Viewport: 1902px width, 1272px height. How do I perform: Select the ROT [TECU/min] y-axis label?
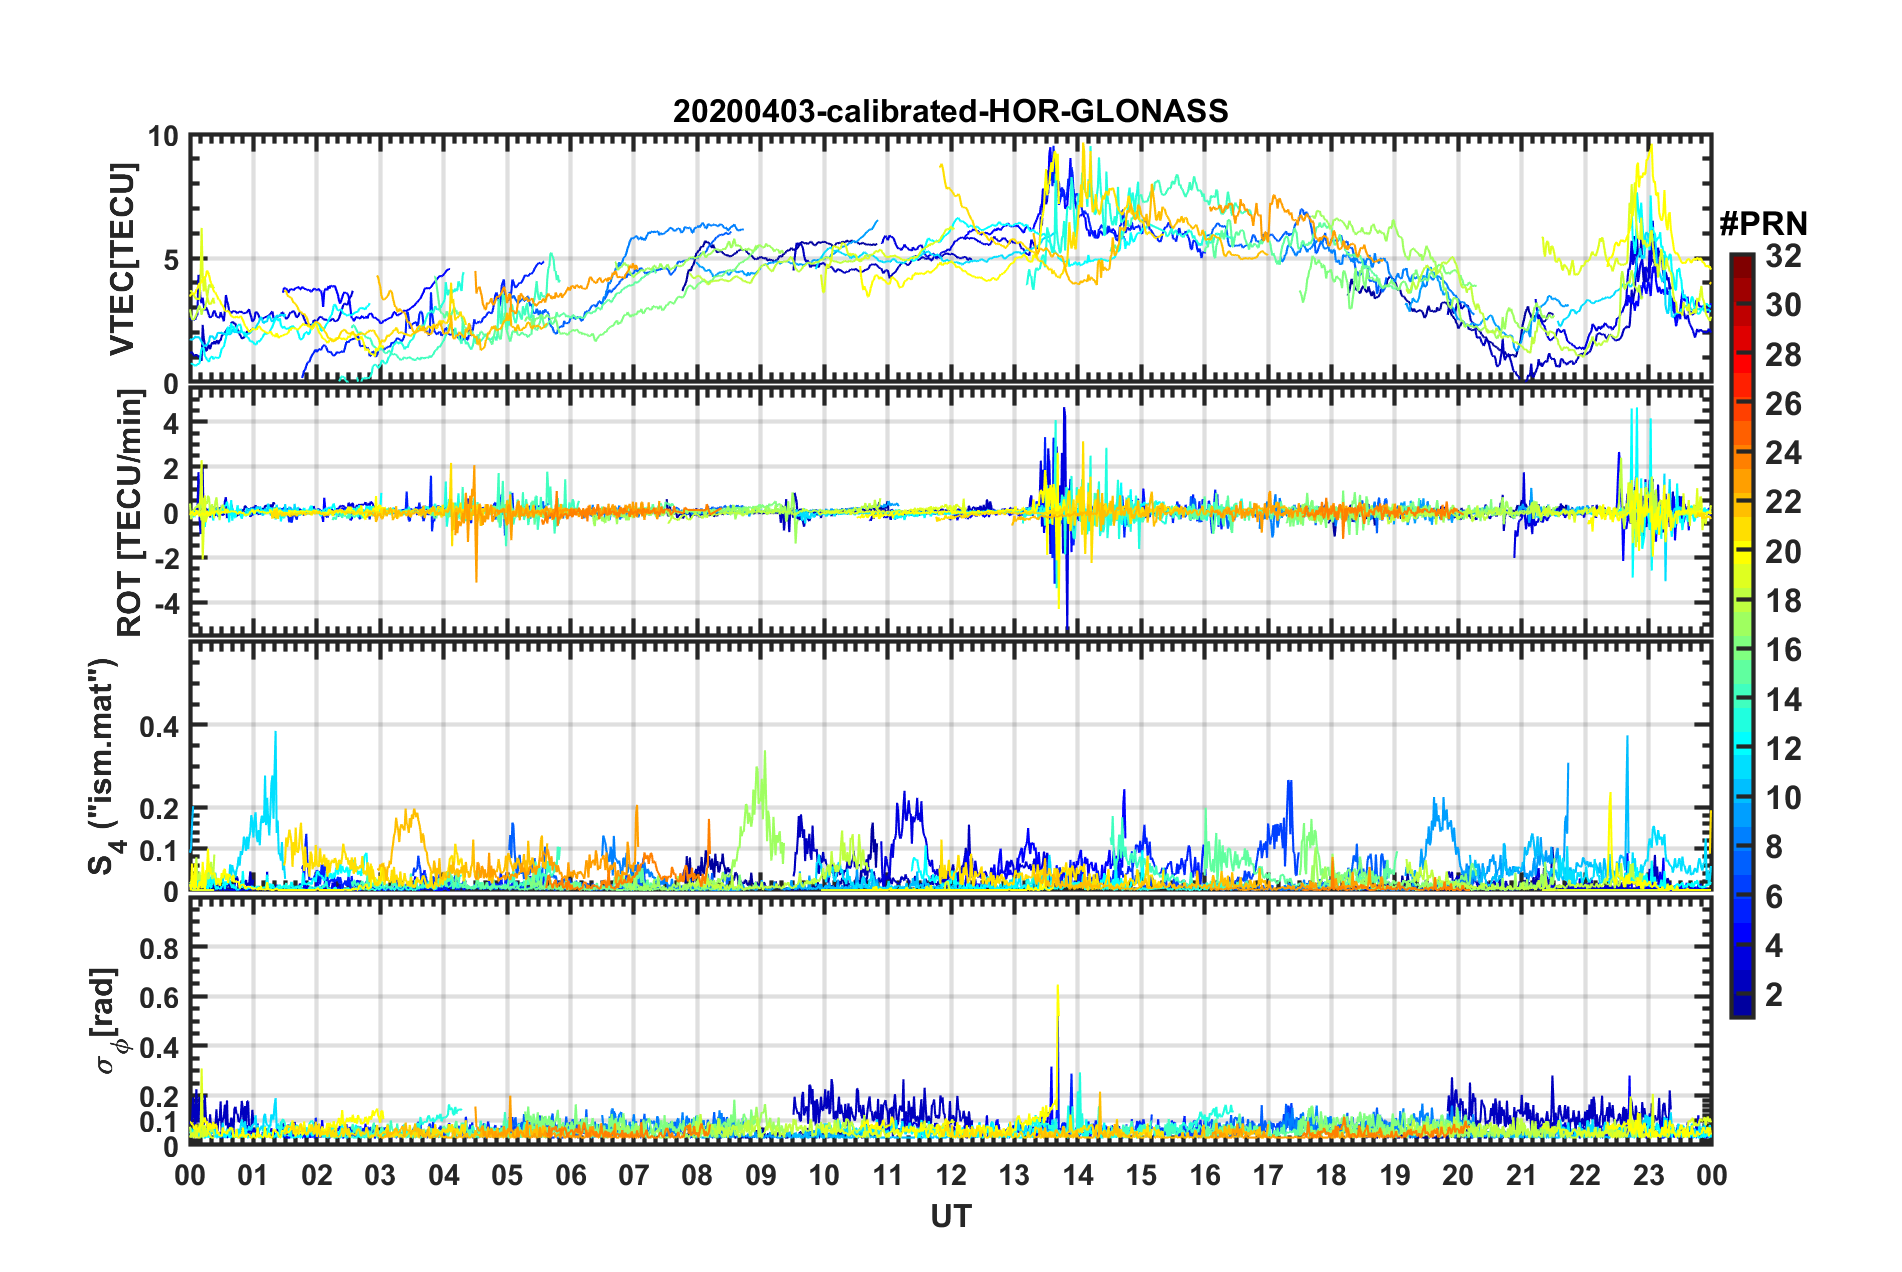click(x=129, y=513)
